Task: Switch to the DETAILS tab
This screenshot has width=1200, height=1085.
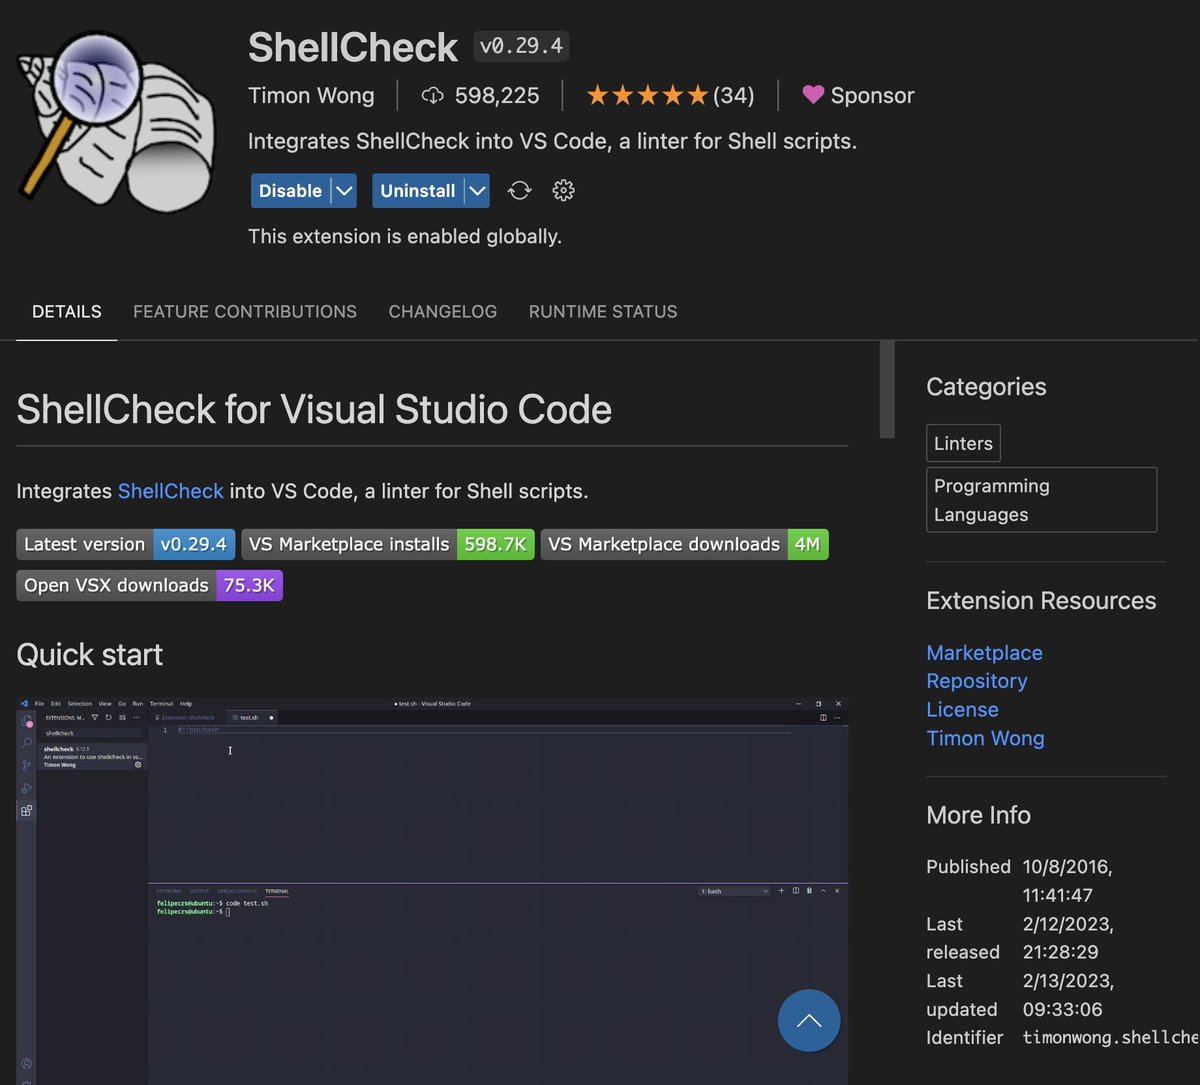Action: (x=67, y=312)
